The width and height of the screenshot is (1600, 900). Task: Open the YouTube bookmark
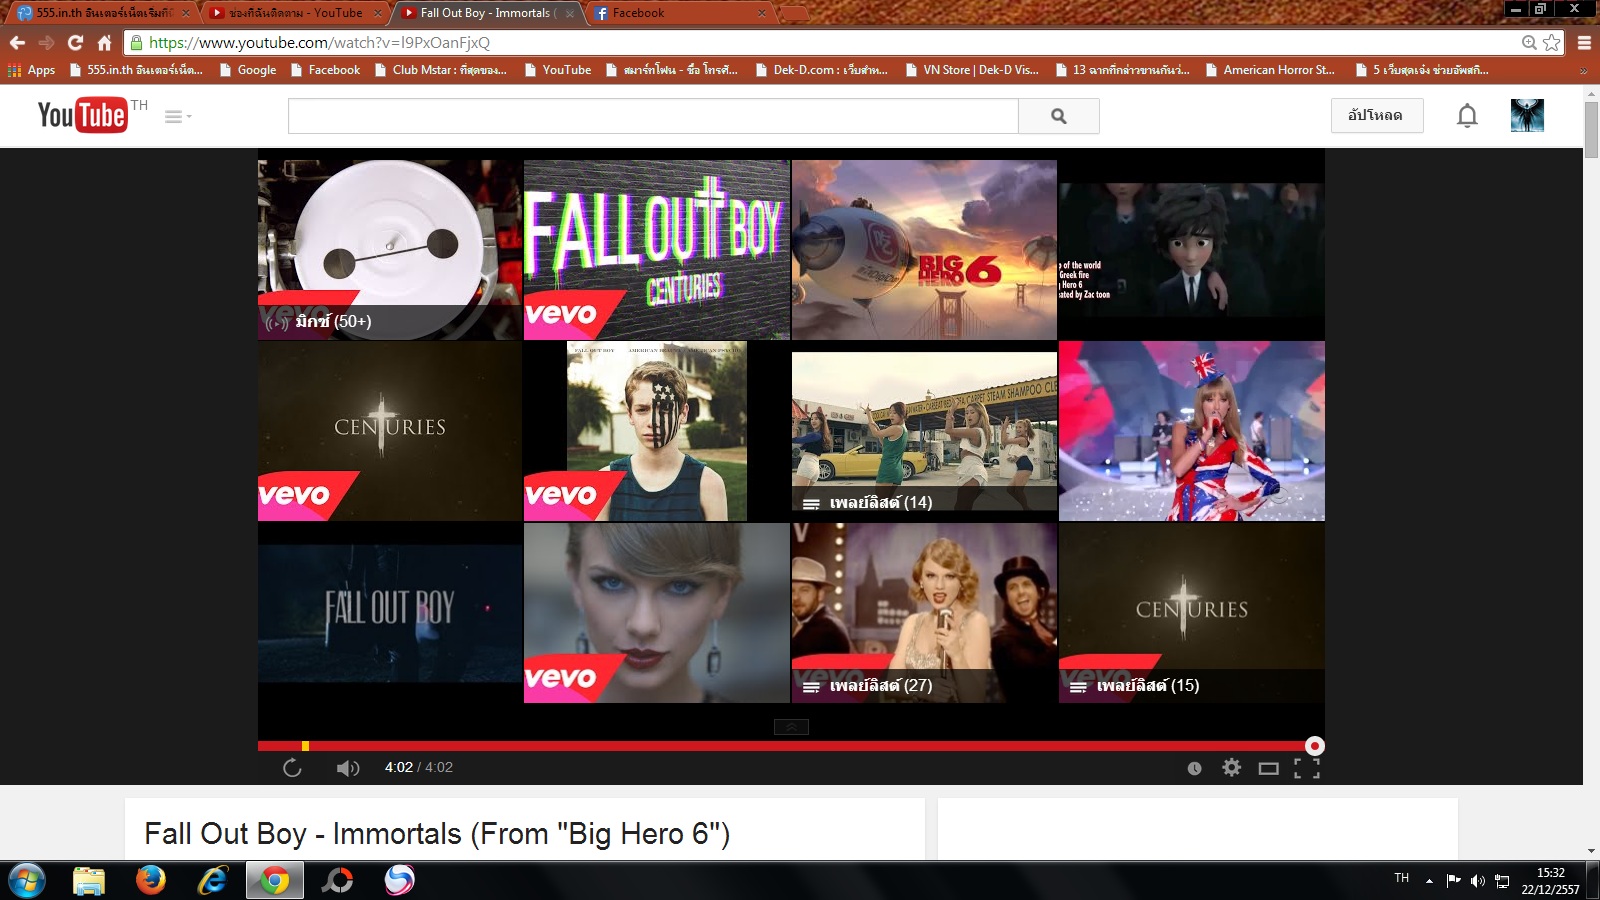click(558, 70)
